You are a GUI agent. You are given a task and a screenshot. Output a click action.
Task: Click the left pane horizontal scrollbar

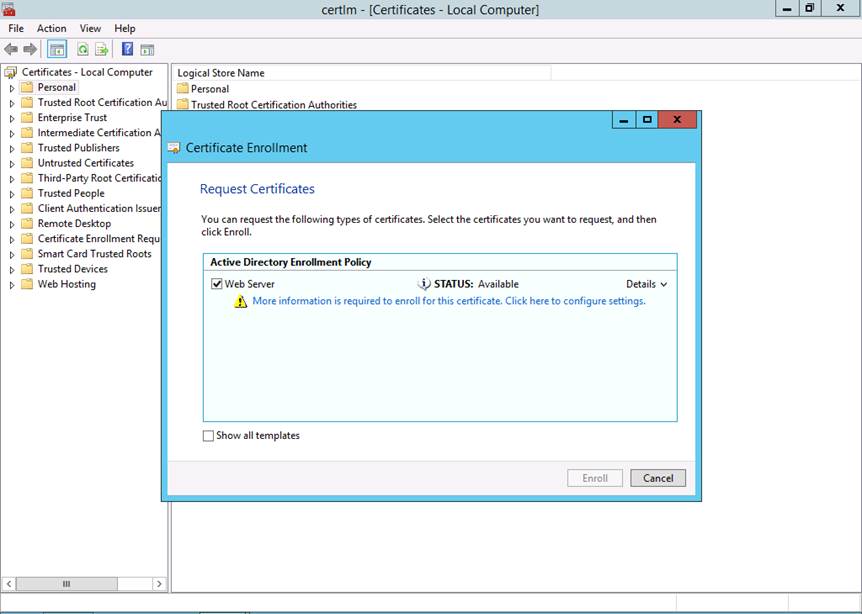pos(67,583)
